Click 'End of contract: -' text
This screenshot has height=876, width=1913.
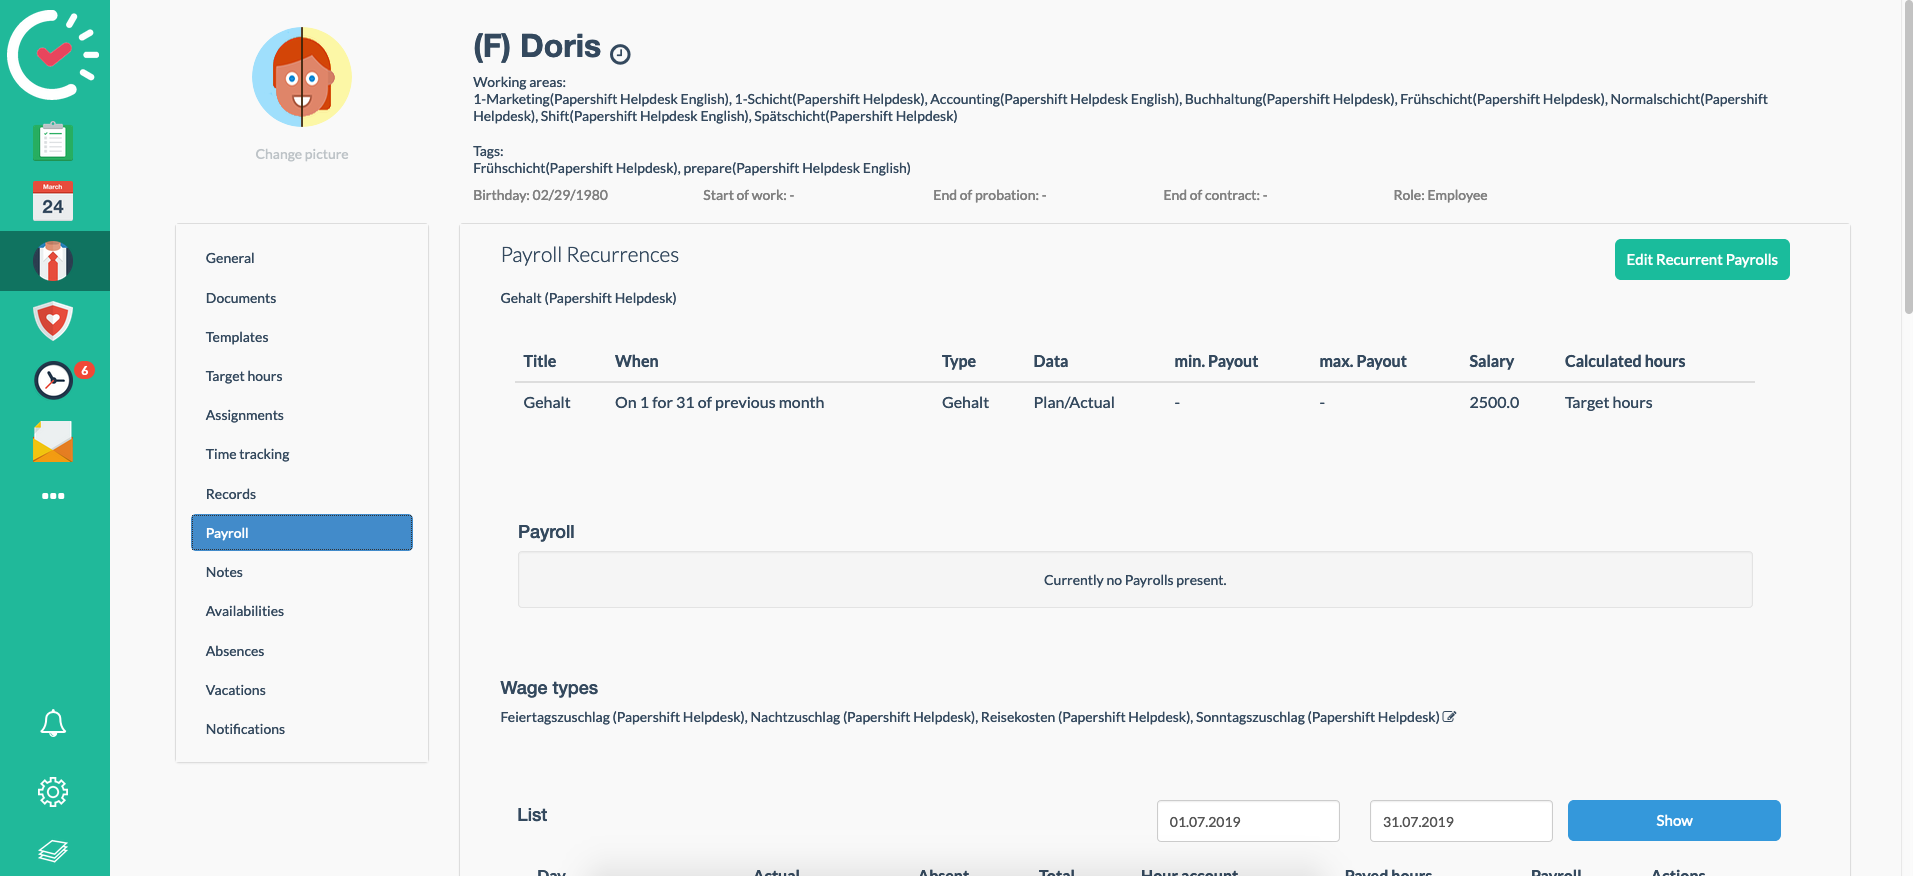(x=1215, y=195)
